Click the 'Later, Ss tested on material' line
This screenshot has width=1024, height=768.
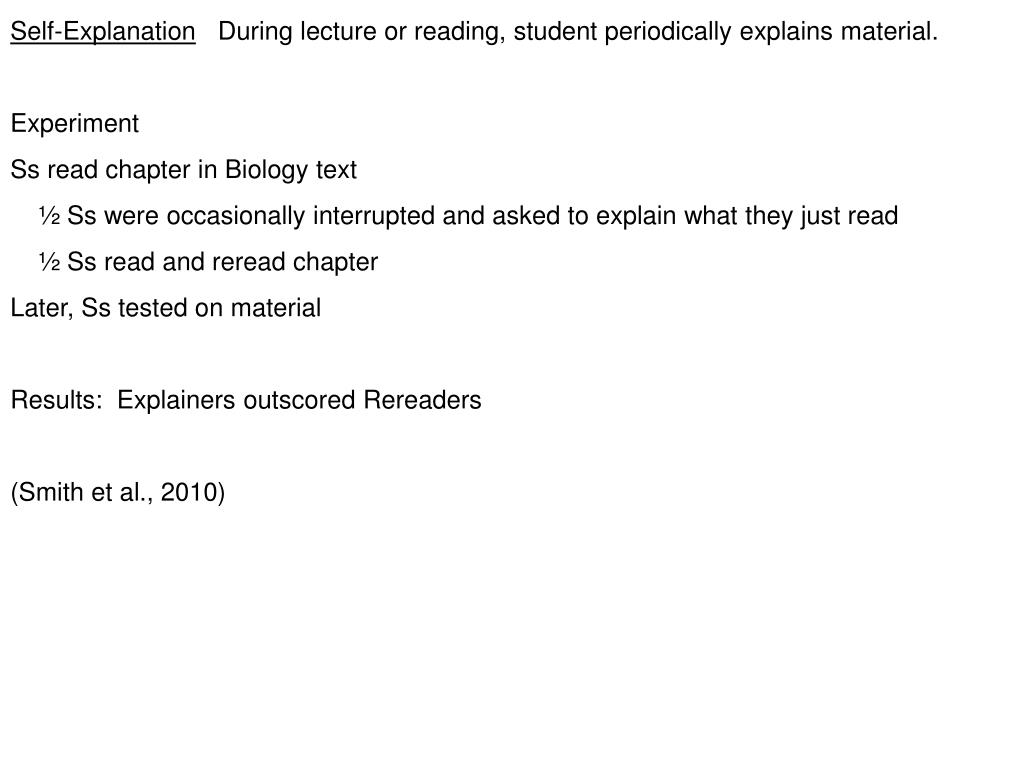point(166,308)
